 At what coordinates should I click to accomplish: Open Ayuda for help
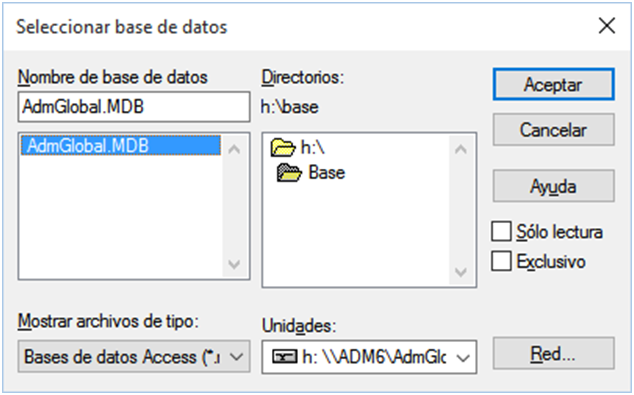point(554,186)
